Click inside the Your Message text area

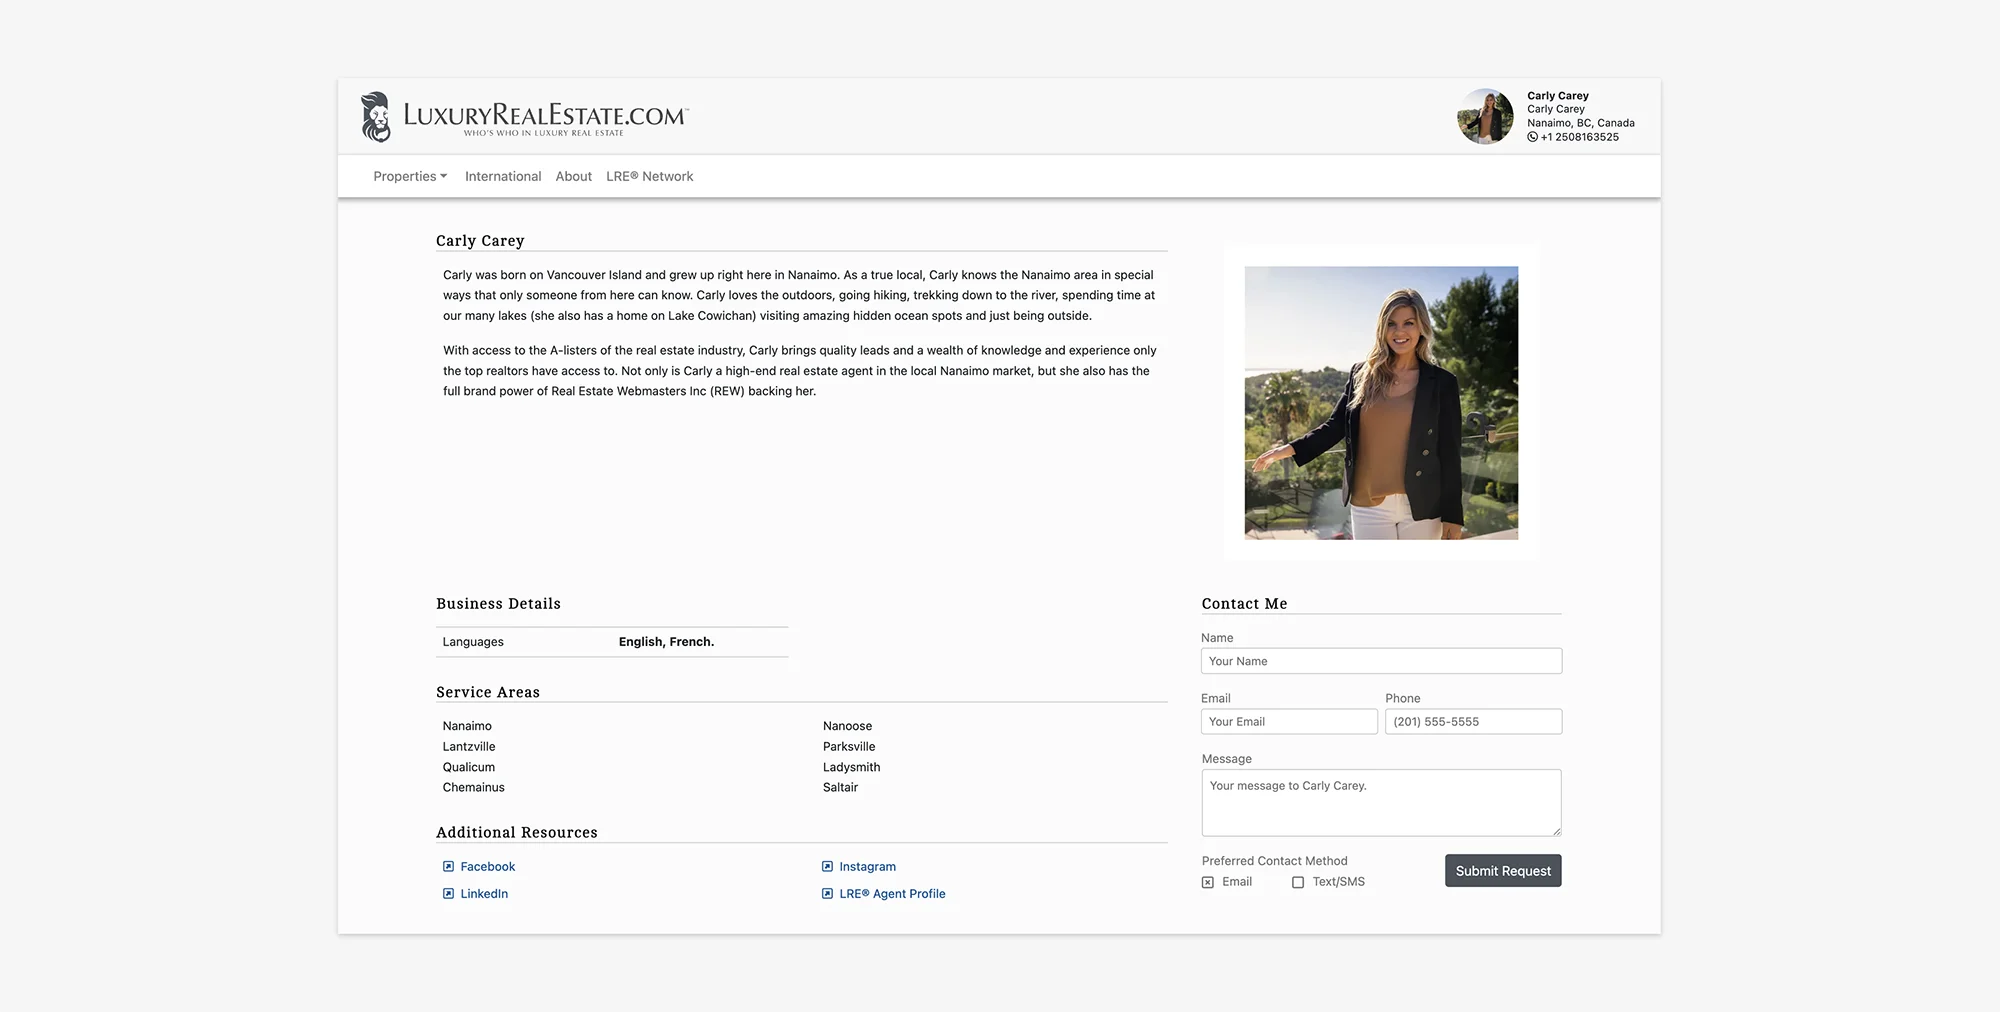tap(1380, 802)
